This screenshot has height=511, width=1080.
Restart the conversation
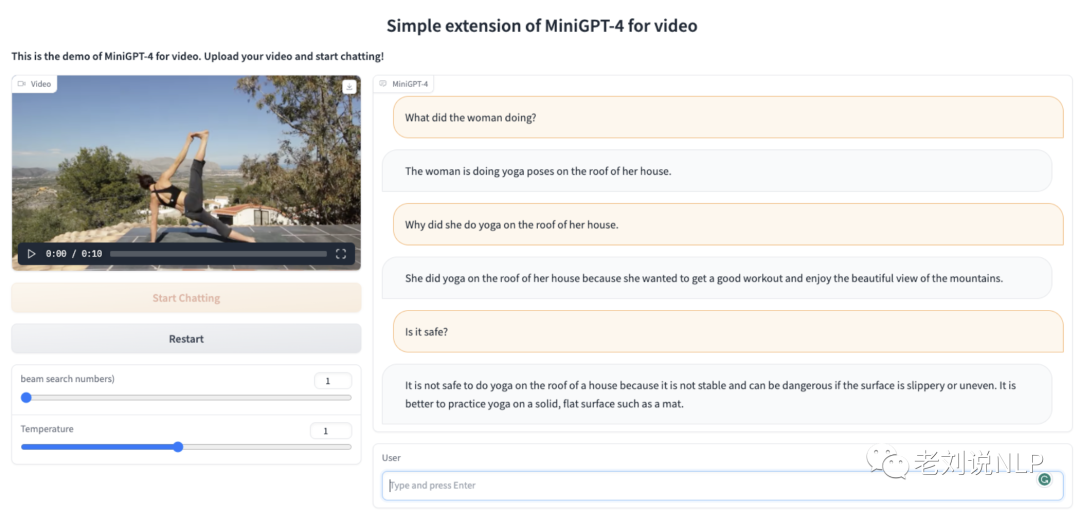(x=186, y=339)
